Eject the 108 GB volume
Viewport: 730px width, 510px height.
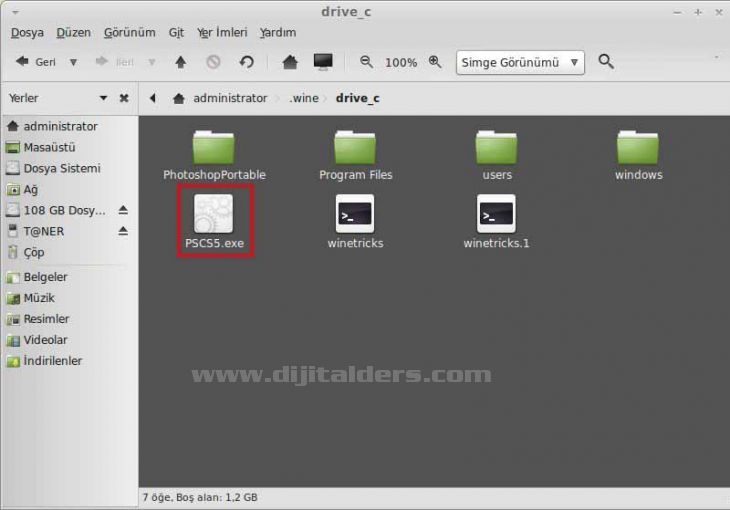click(x=123, y=210)
